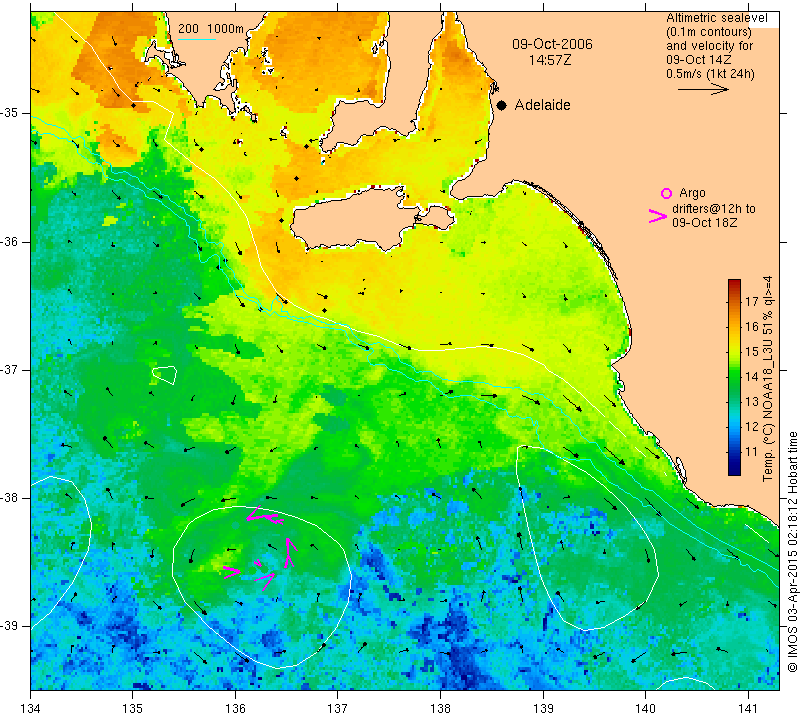Click Kangaroo Island on the map
The width and height of the screenshot is (800, 720).
pyautogui.click(x=357, y=218)
